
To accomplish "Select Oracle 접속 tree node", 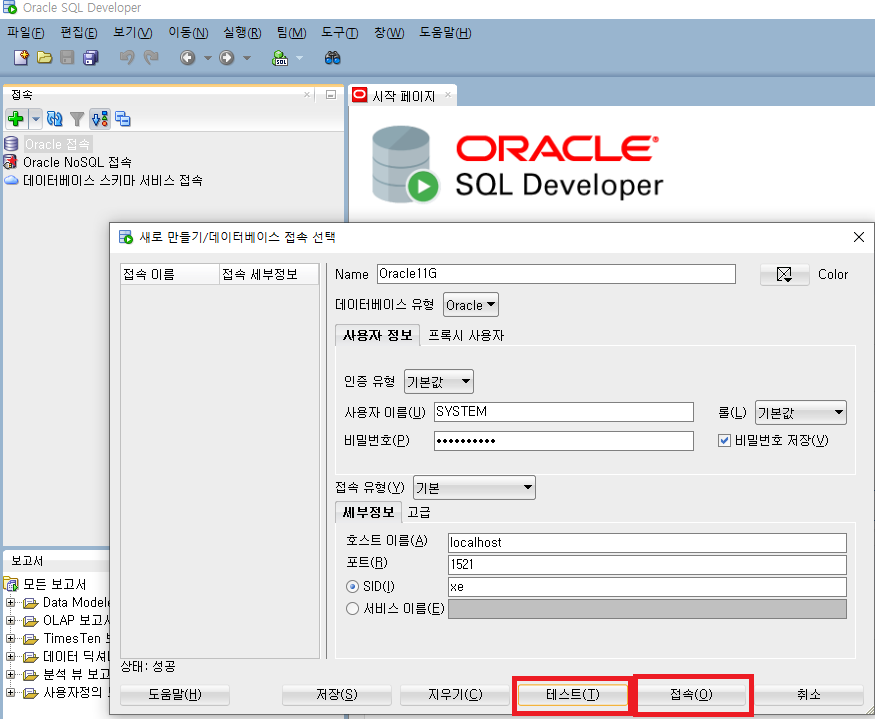I will point(57,144).
